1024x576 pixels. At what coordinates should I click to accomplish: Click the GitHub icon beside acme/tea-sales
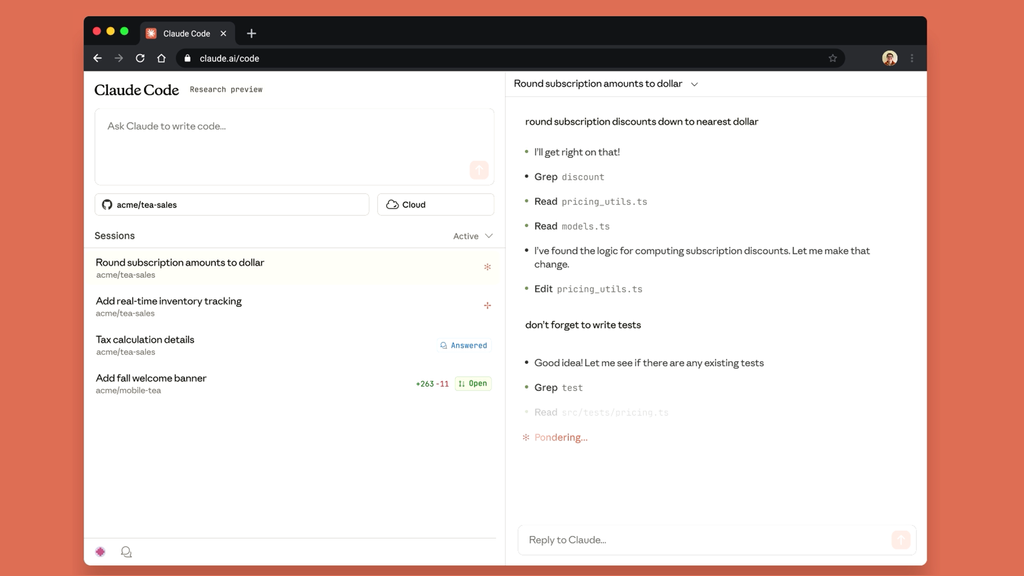coord(107,204)
